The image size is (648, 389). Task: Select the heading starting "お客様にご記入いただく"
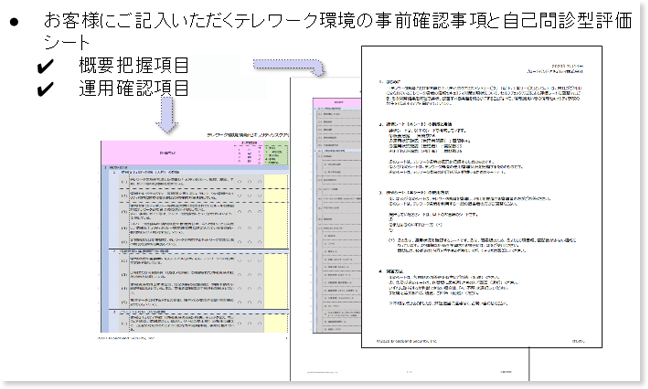[338, 31]
